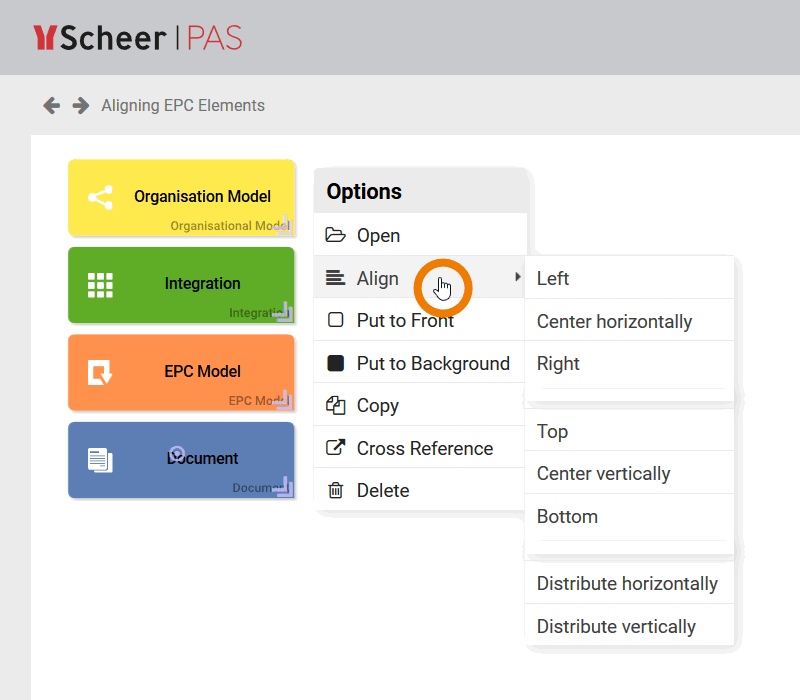Click the trash icon beside Delete
The height and width of the screenshot is (700, 800).
[x=336, y=490]
